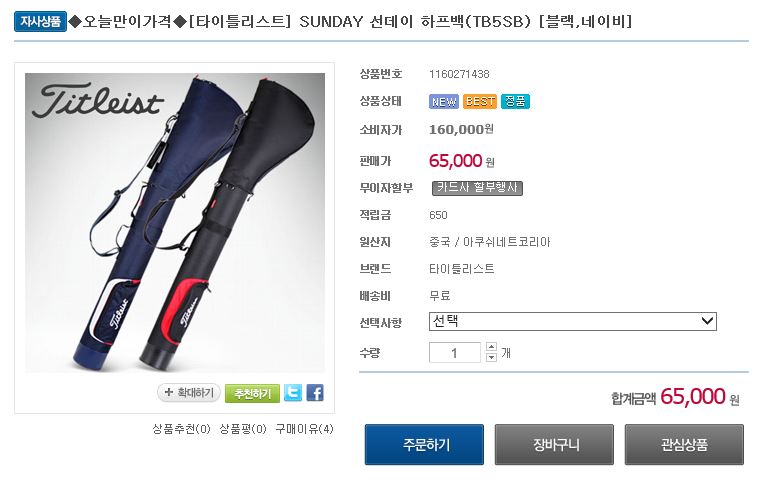This screenshot has width=763, height=485.
Task: Save item with 관심상품 wishlist button
Action: tap(684, 445)
